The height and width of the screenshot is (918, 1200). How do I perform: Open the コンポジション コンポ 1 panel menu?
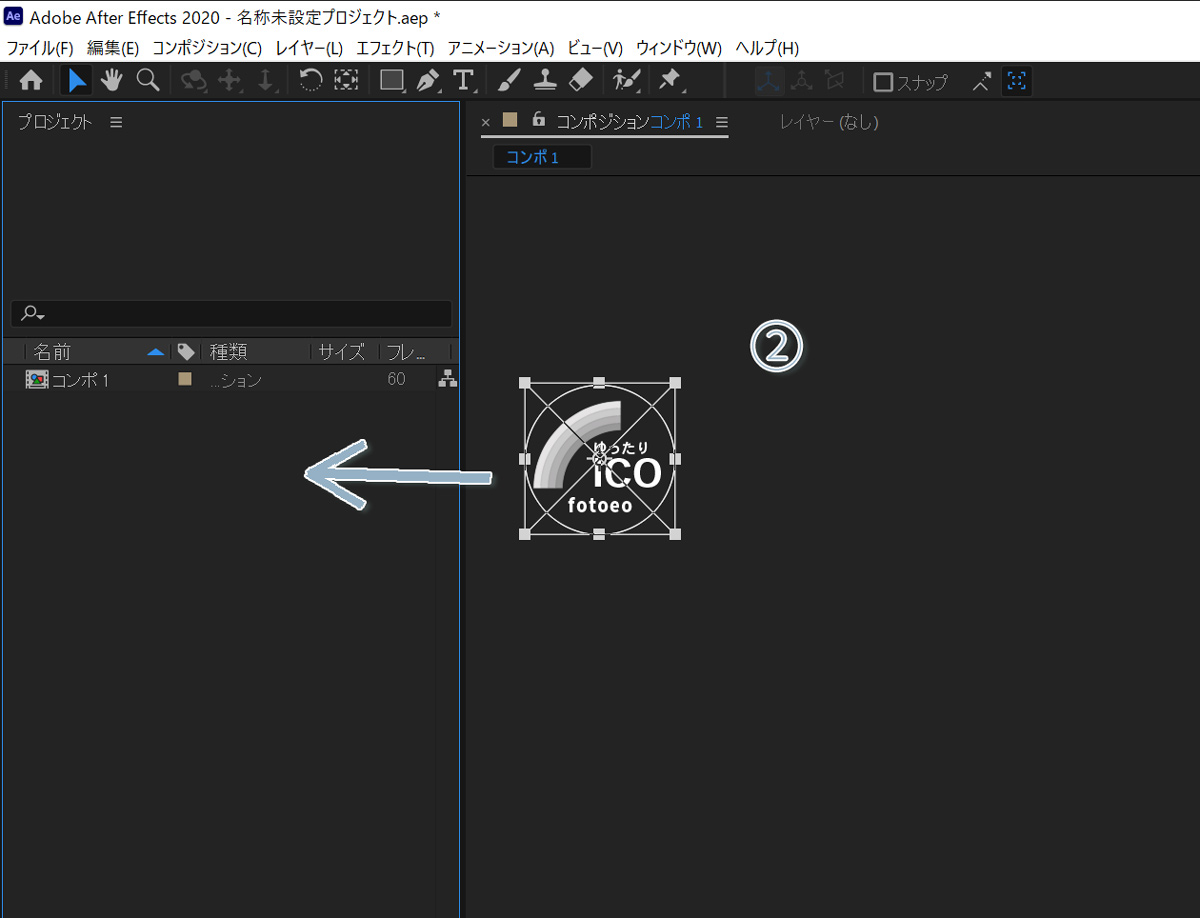click(x=722, y=122)
